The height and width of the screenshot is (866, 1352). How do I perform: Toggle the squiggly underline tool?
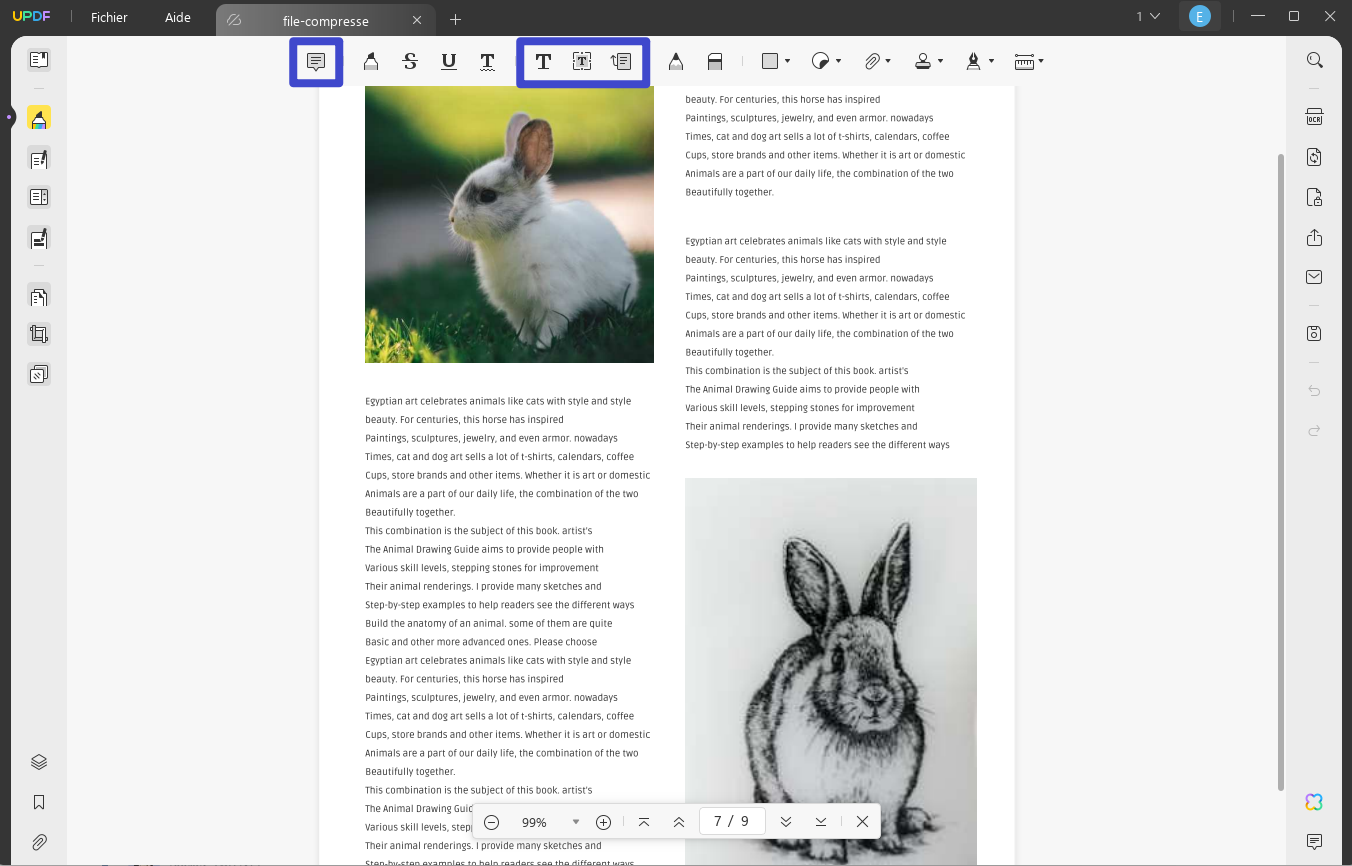click(x=487, y=61)
